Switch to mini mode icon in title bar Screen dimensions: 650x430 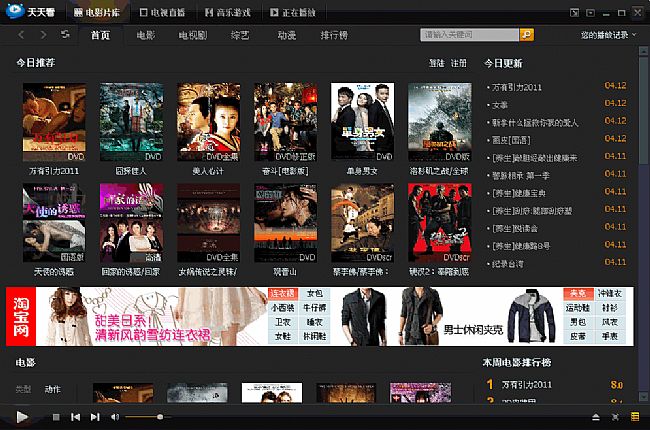pos(574,13)
